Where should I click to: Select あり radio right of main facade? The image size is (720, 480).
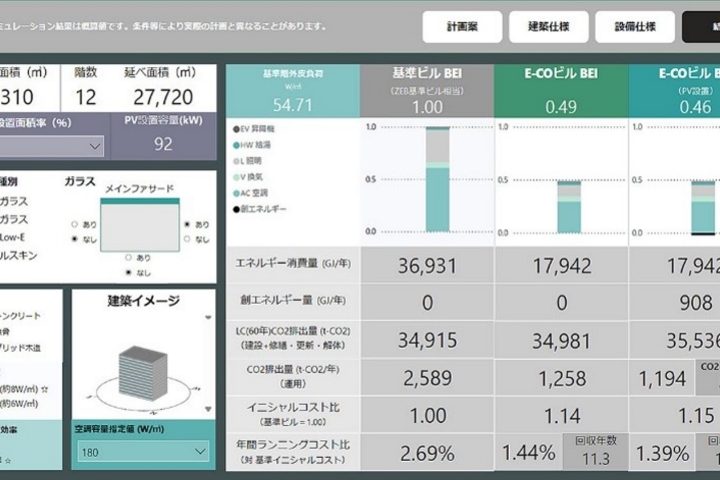(x=187, y=224)
